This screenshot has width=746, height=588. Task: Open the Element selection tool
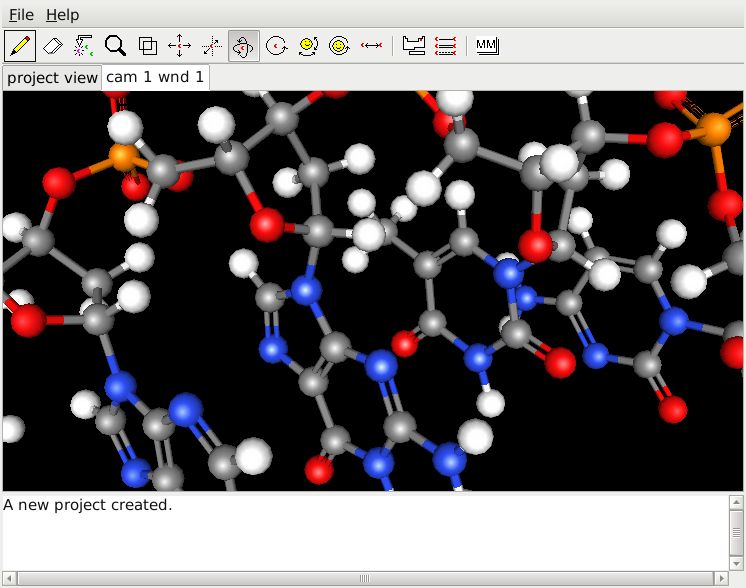tap(413, 46)
